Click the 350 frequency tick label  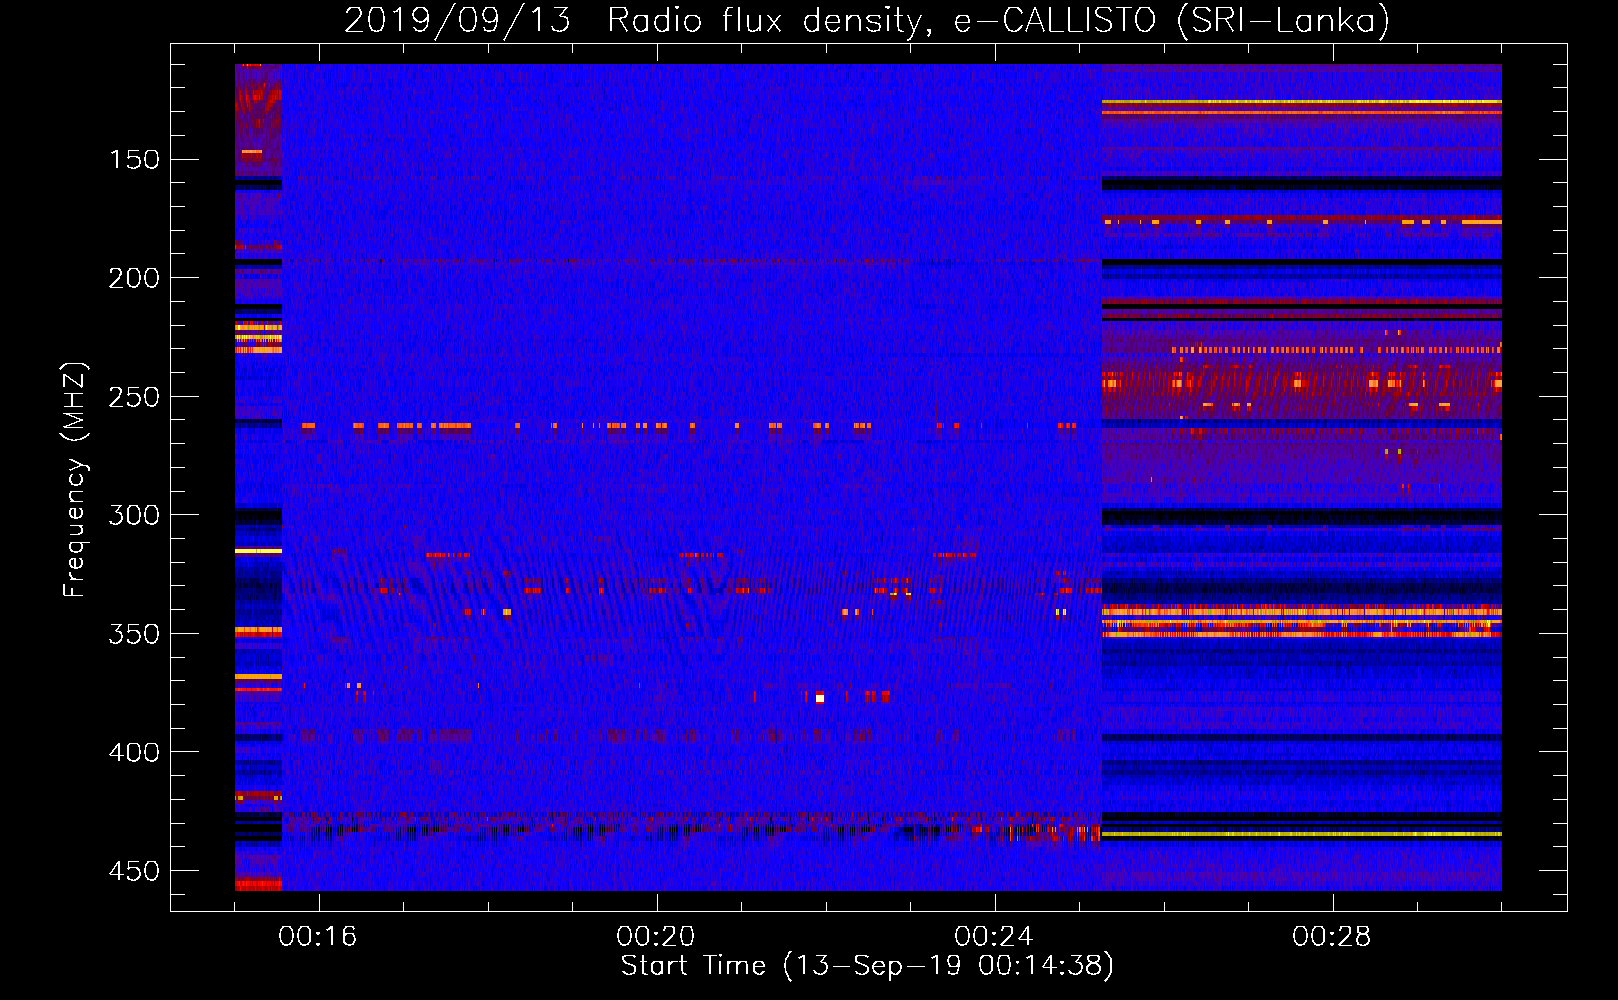click(134, 634)
